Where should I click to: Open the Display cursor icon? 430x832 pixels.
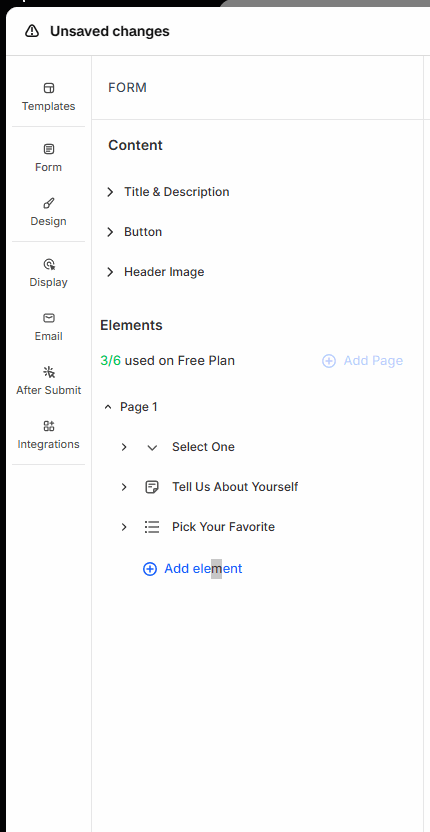click(49, 264)
